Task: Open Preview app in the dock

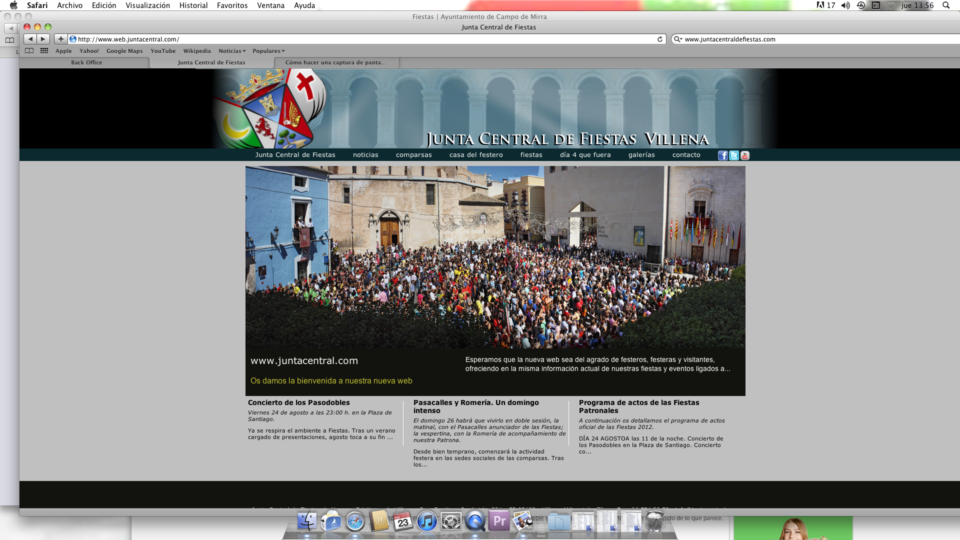Action: tap(522, 521)
